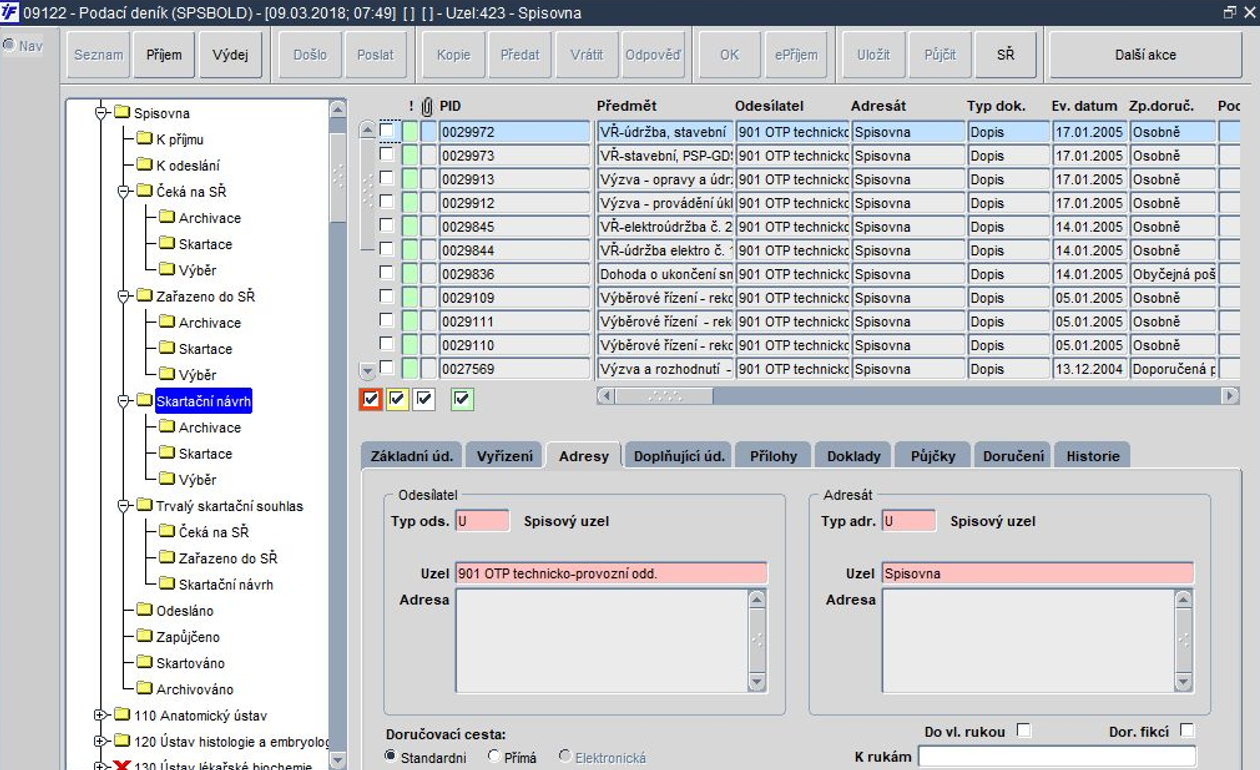The height and width of the screenshot is (770, 1260).
Task: Enable the Do vl. rukou checkbox
Action: [1023, 731]
